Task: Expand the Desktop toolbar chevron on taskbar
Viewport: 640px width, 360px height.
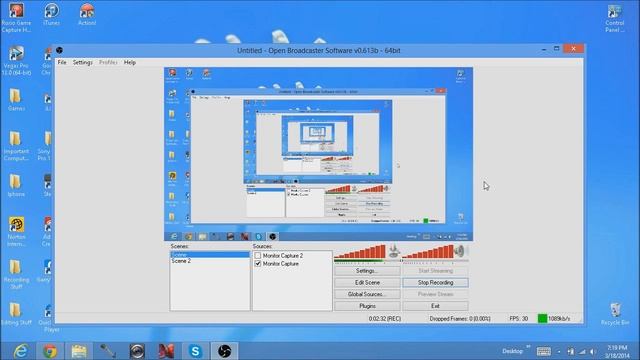Action: [528, 347]
